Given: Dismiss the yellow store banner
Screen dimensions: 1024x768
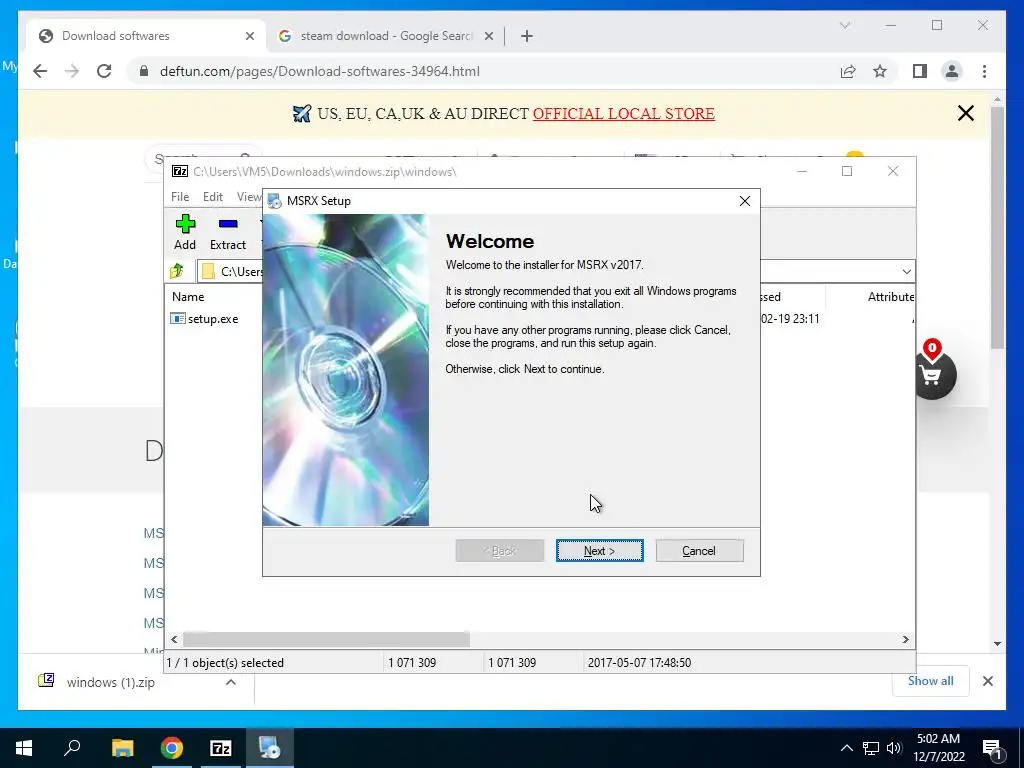Looking at the screenshot, I should 965,113.
